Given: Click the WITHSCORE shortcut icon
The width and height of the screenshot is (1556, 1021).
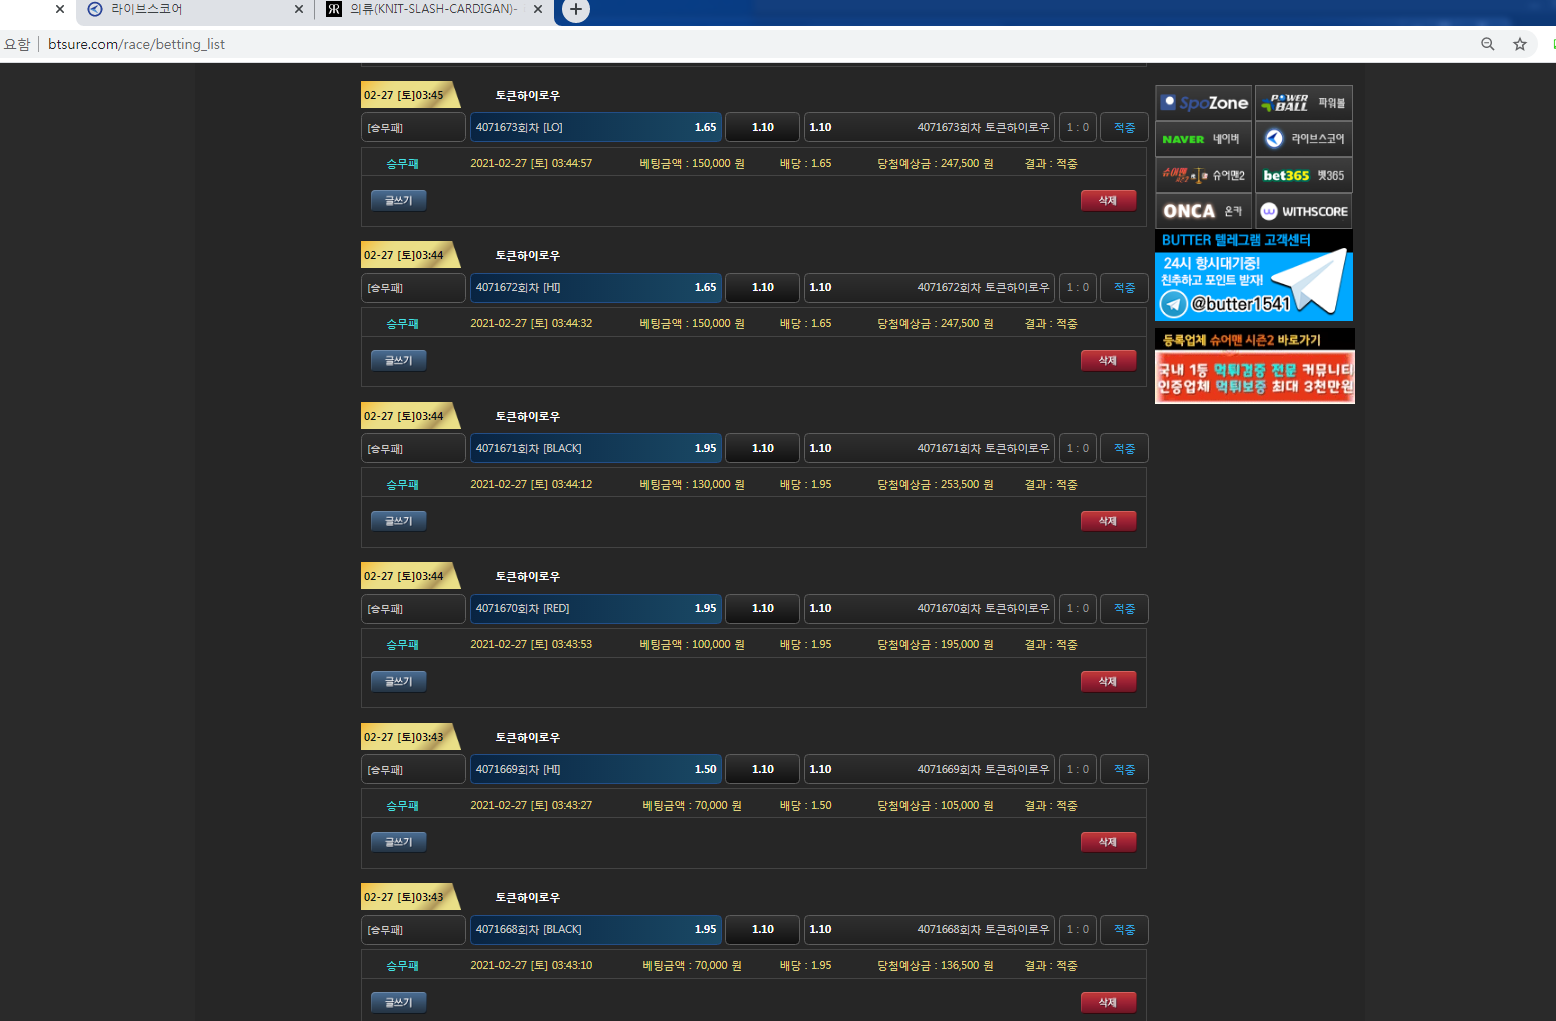Looking at the screenshot, I should point(1303,211).
